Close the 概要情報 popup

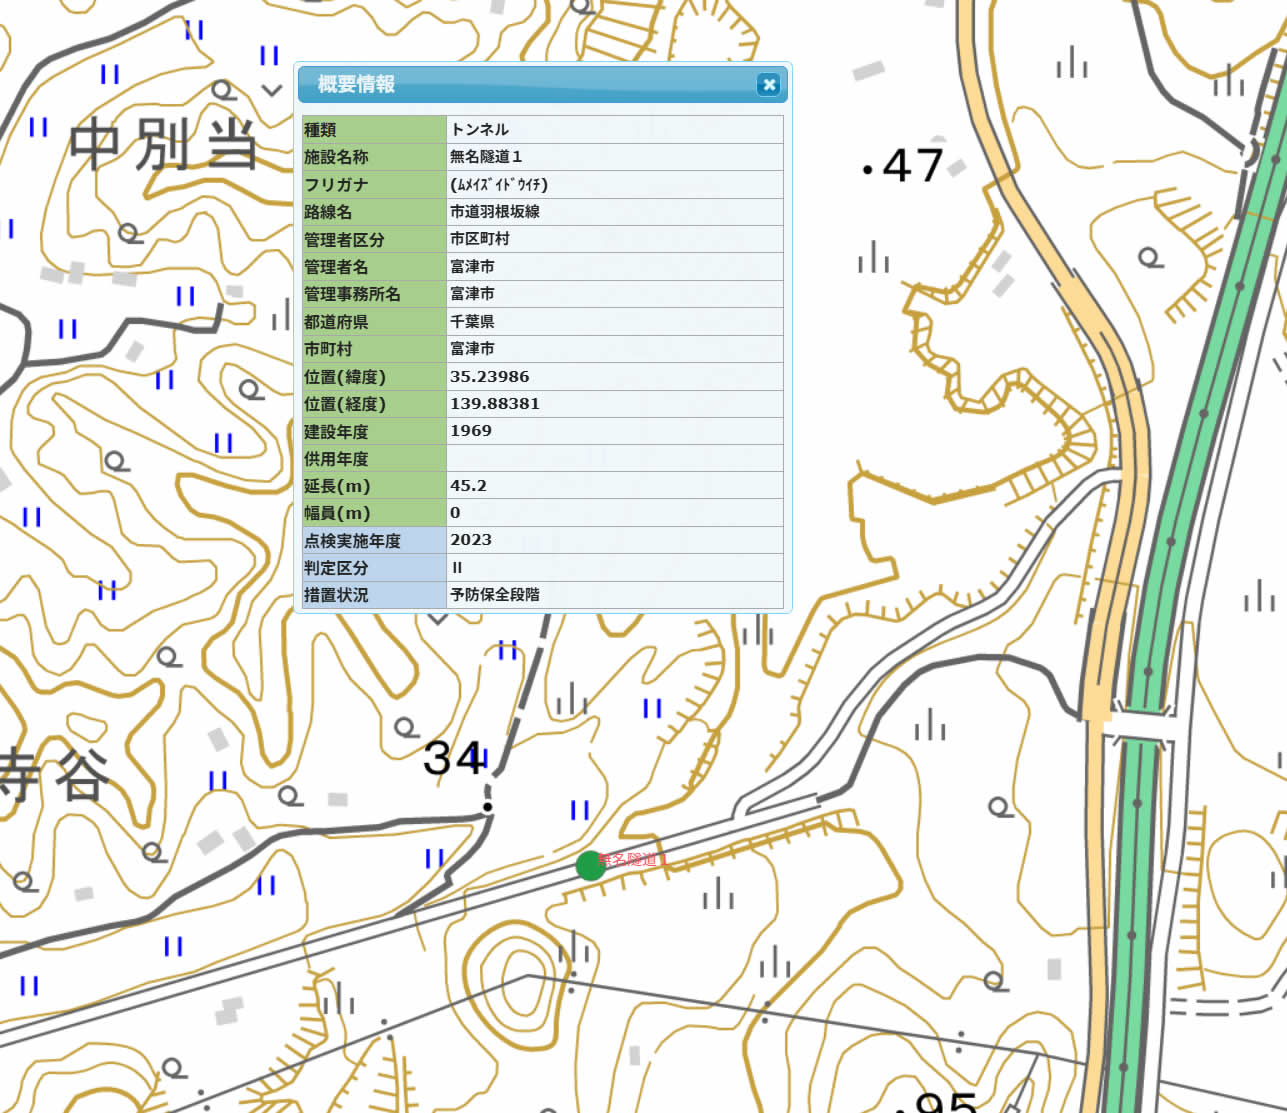click(x=768, y=85)
